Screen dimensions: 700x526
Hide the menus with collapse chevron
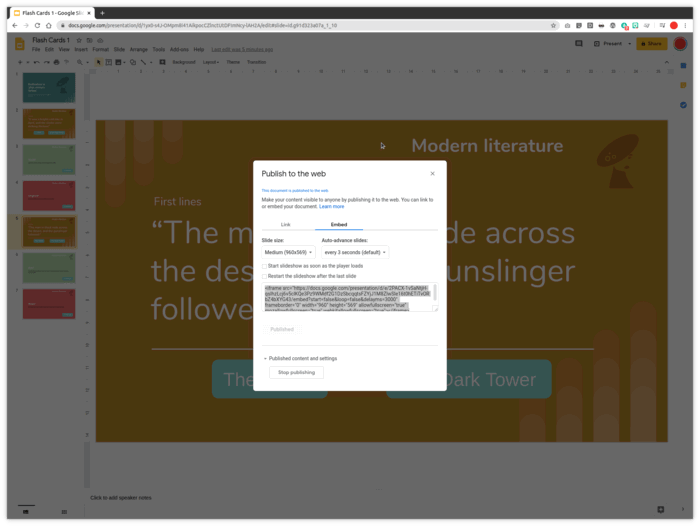667,63
